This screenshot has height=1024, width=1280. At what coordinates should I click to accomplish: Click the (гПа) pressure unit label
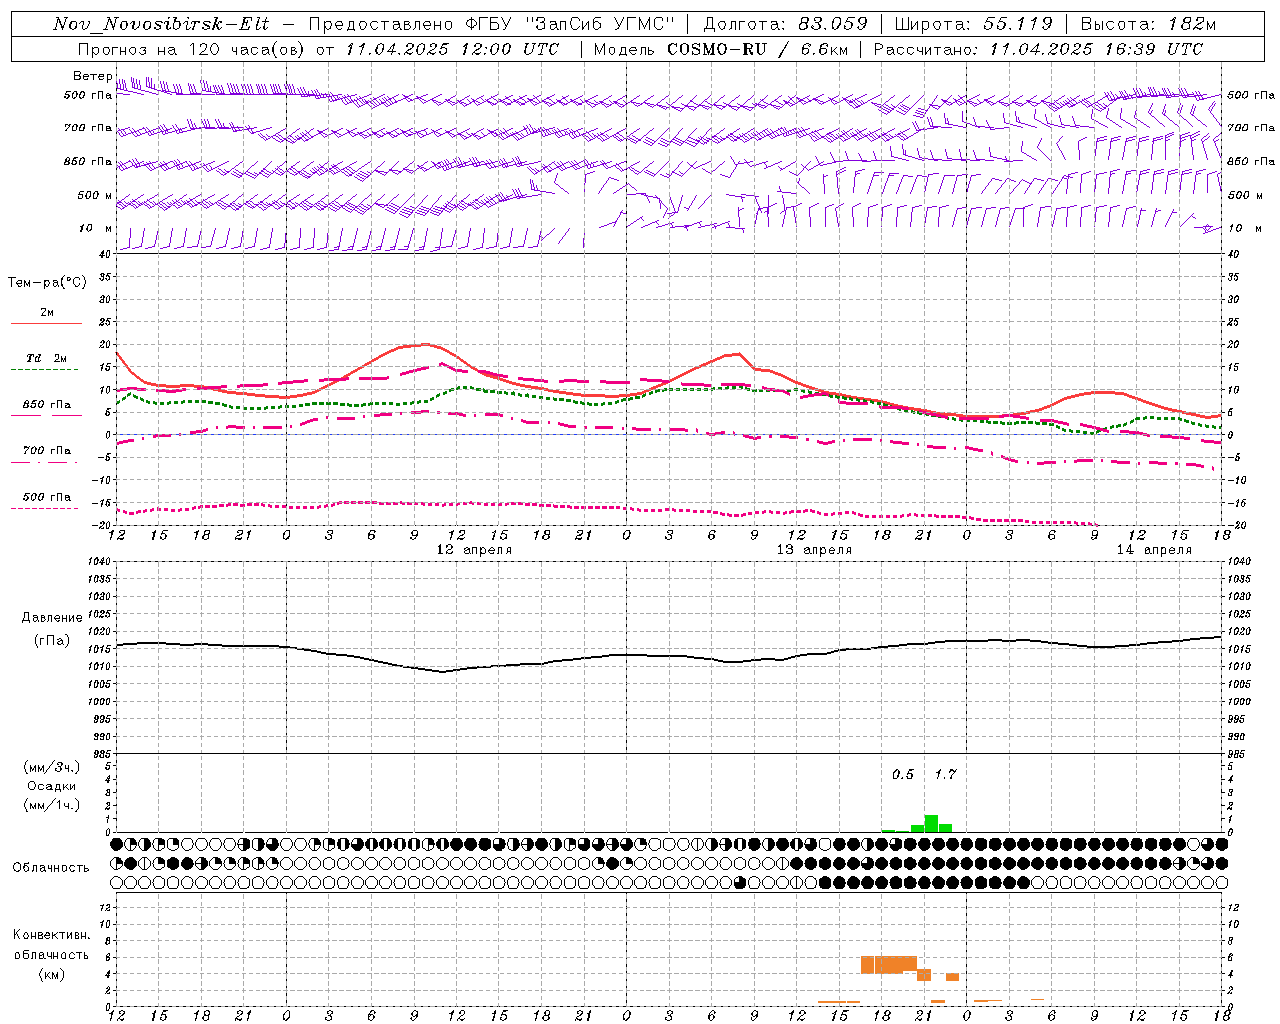[x=52, y=640]
